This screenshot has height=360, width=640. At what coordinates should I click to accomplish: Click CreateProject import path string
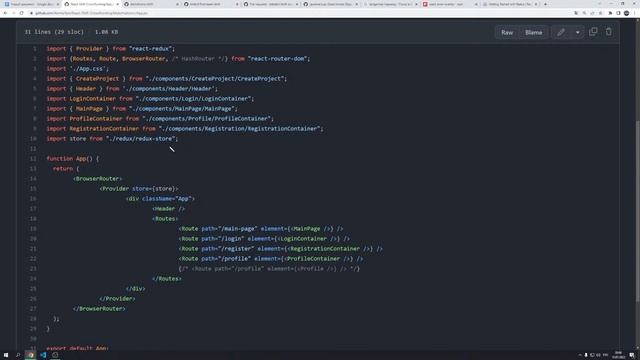coord(215,79)
